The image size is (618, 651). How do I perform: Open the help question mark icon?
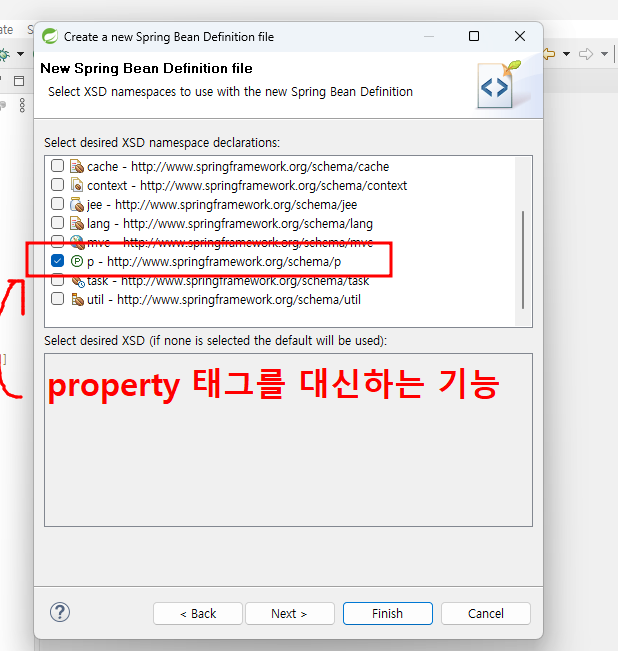[60, 612]
